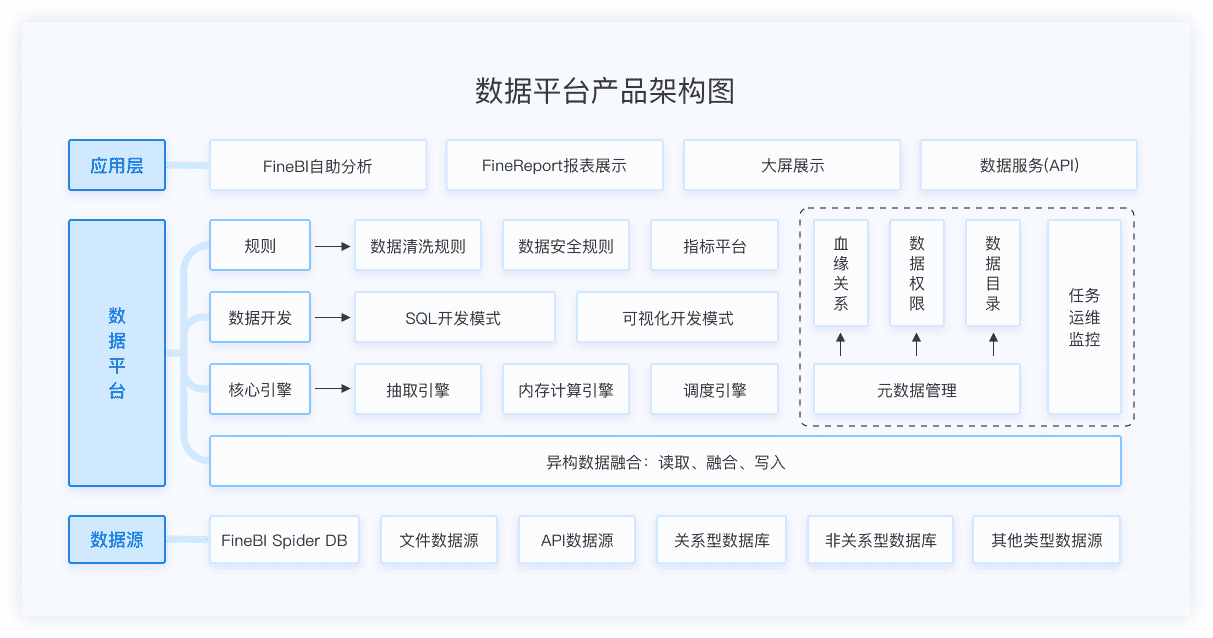The image size is (1213, 638).
Task: Click the 数据源 layer label
Action: (117, 540)
